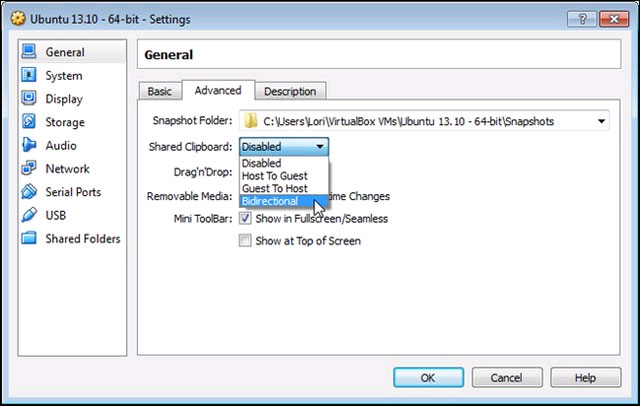Open Storage disk icon
This screenshot has width=640, height=406.
pyautogui.click(x=28, y=122)
